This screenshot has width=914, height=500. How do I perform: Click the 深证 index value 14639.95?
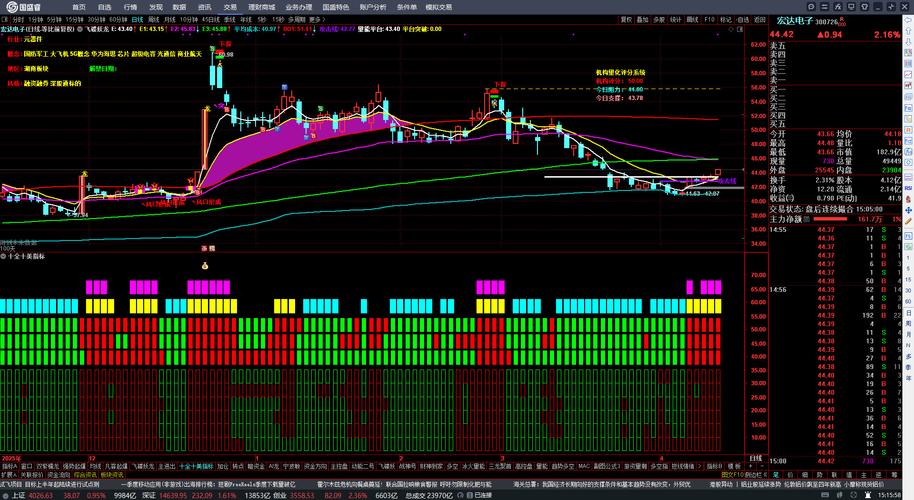click(172, 495)
